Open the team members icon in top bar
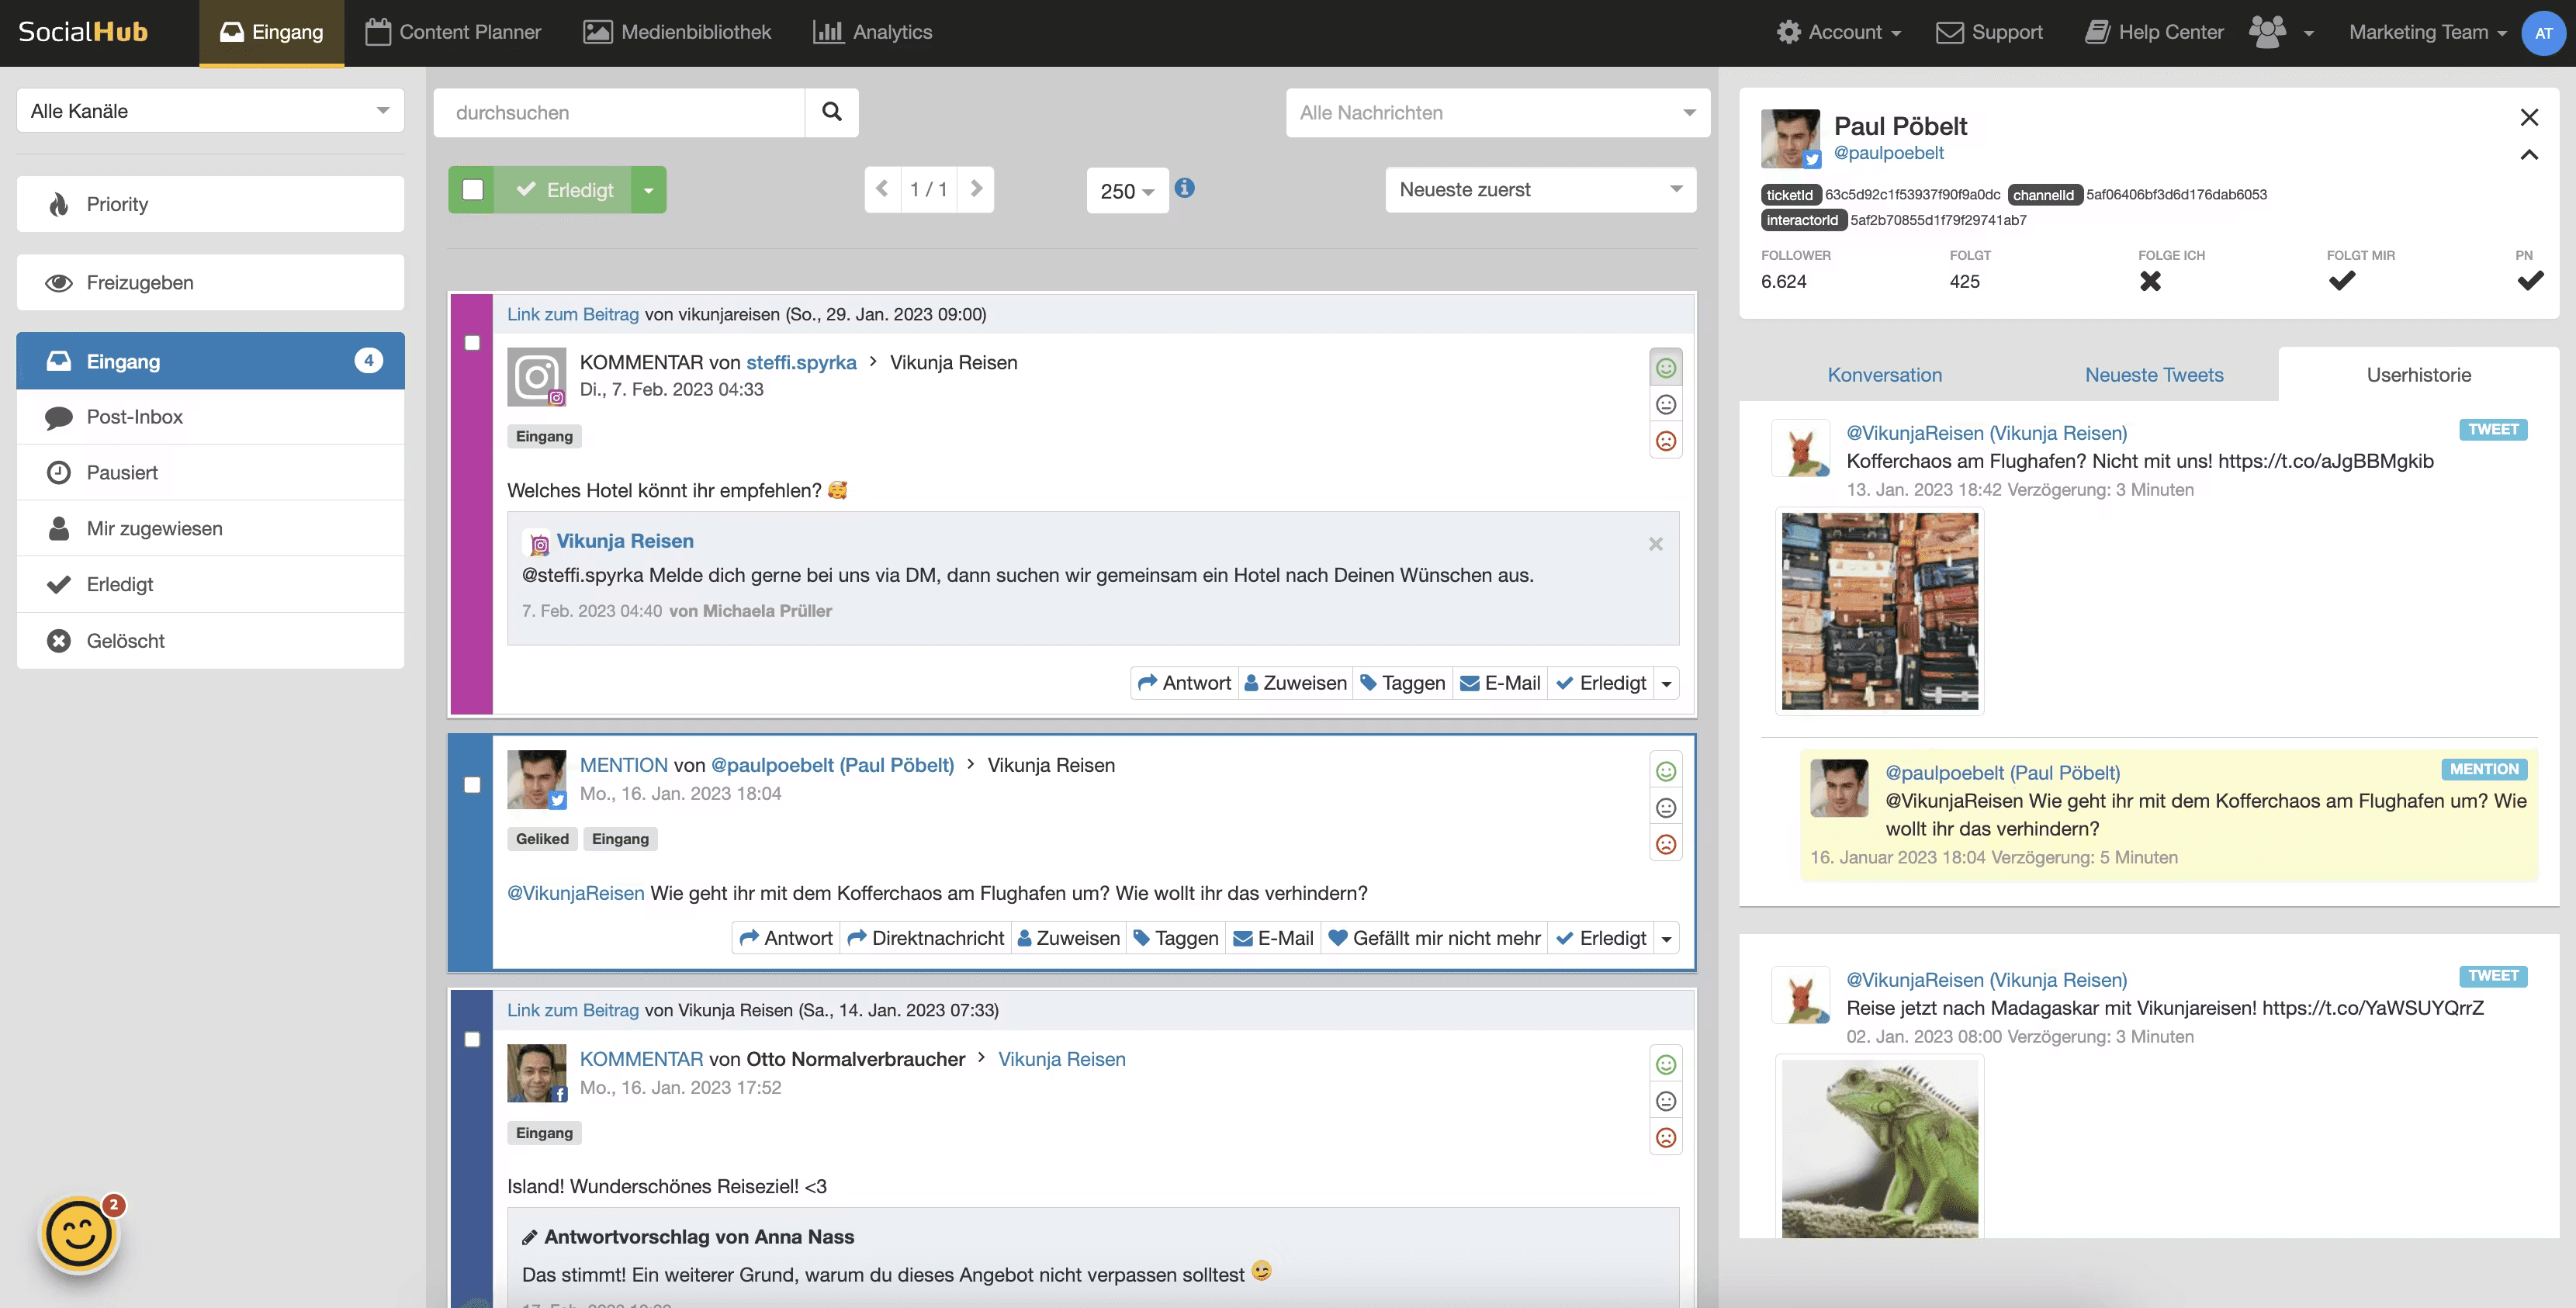The height and width of the screenshot is (1308, 2576). 2268,32
